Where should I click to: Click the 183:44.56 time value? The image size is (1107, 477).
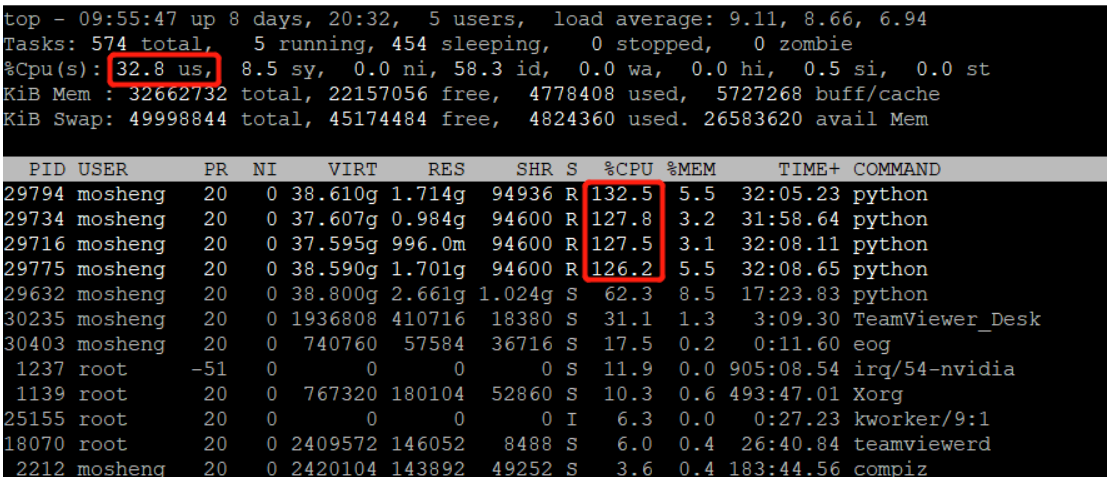click(784, 469)
